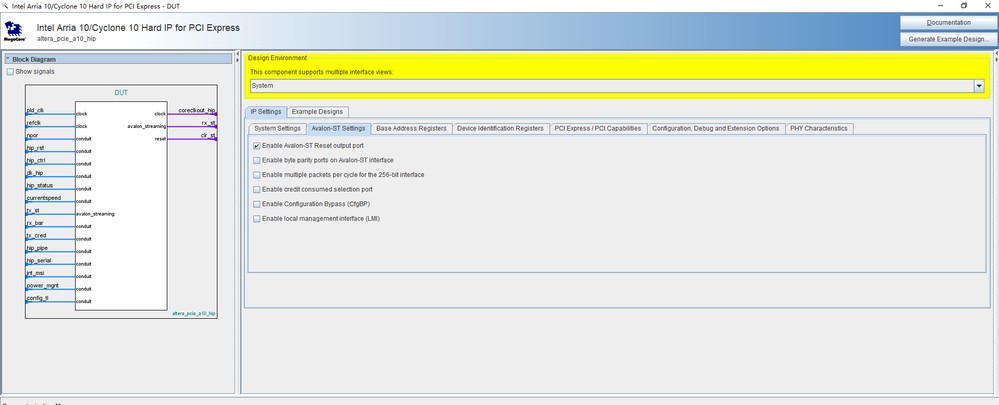Screen dimensions: 999x405
Task: Click the MegaCore logo icon
Action: coord(13,31)
